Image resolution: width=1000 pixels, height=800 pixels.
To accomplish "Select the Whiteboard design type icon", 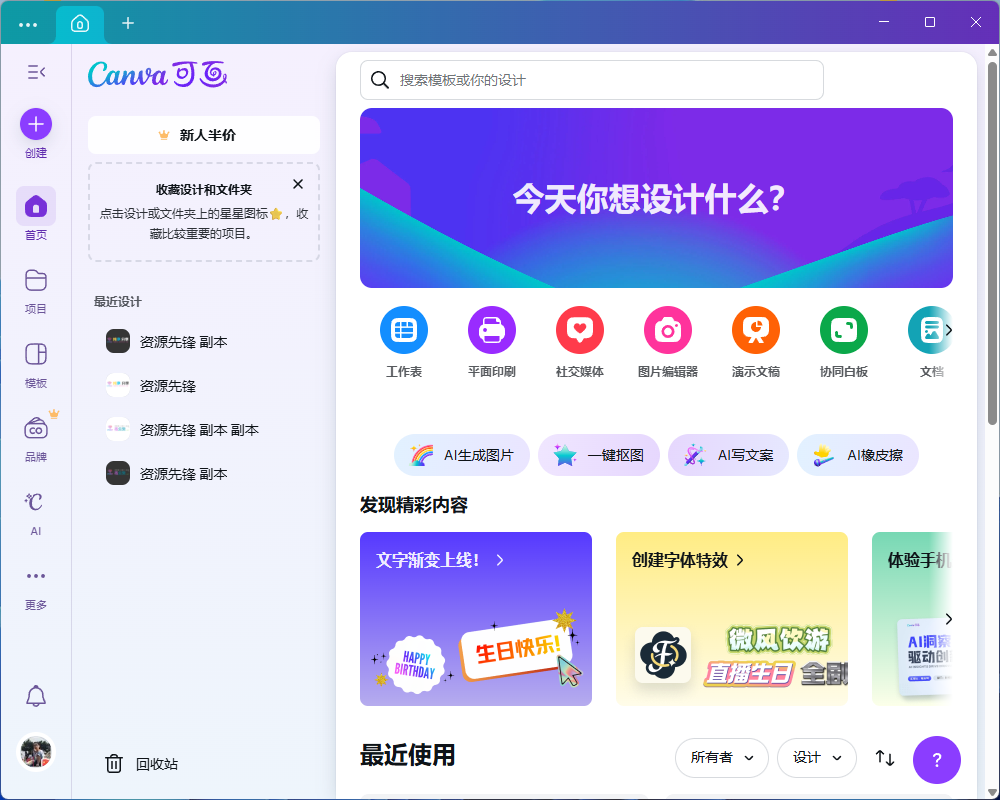I will click(x=844, y=330).
